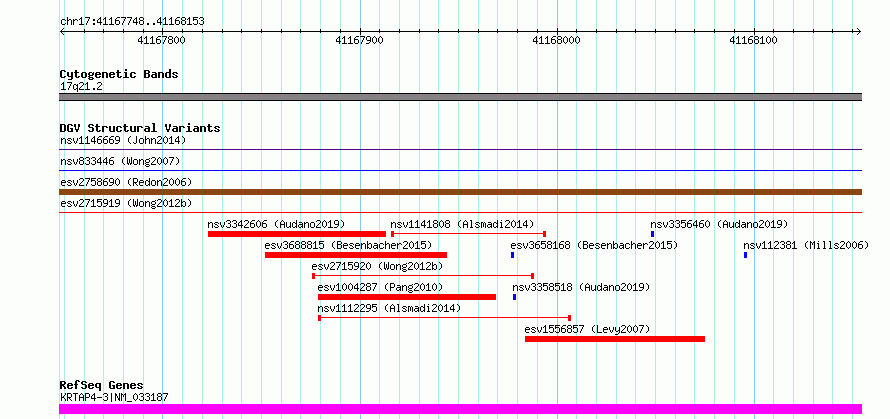This screenshot has width=890, height=419.
Task: Click the esv2715920 (Wong2012b) variant line
Action: (423, 276)
